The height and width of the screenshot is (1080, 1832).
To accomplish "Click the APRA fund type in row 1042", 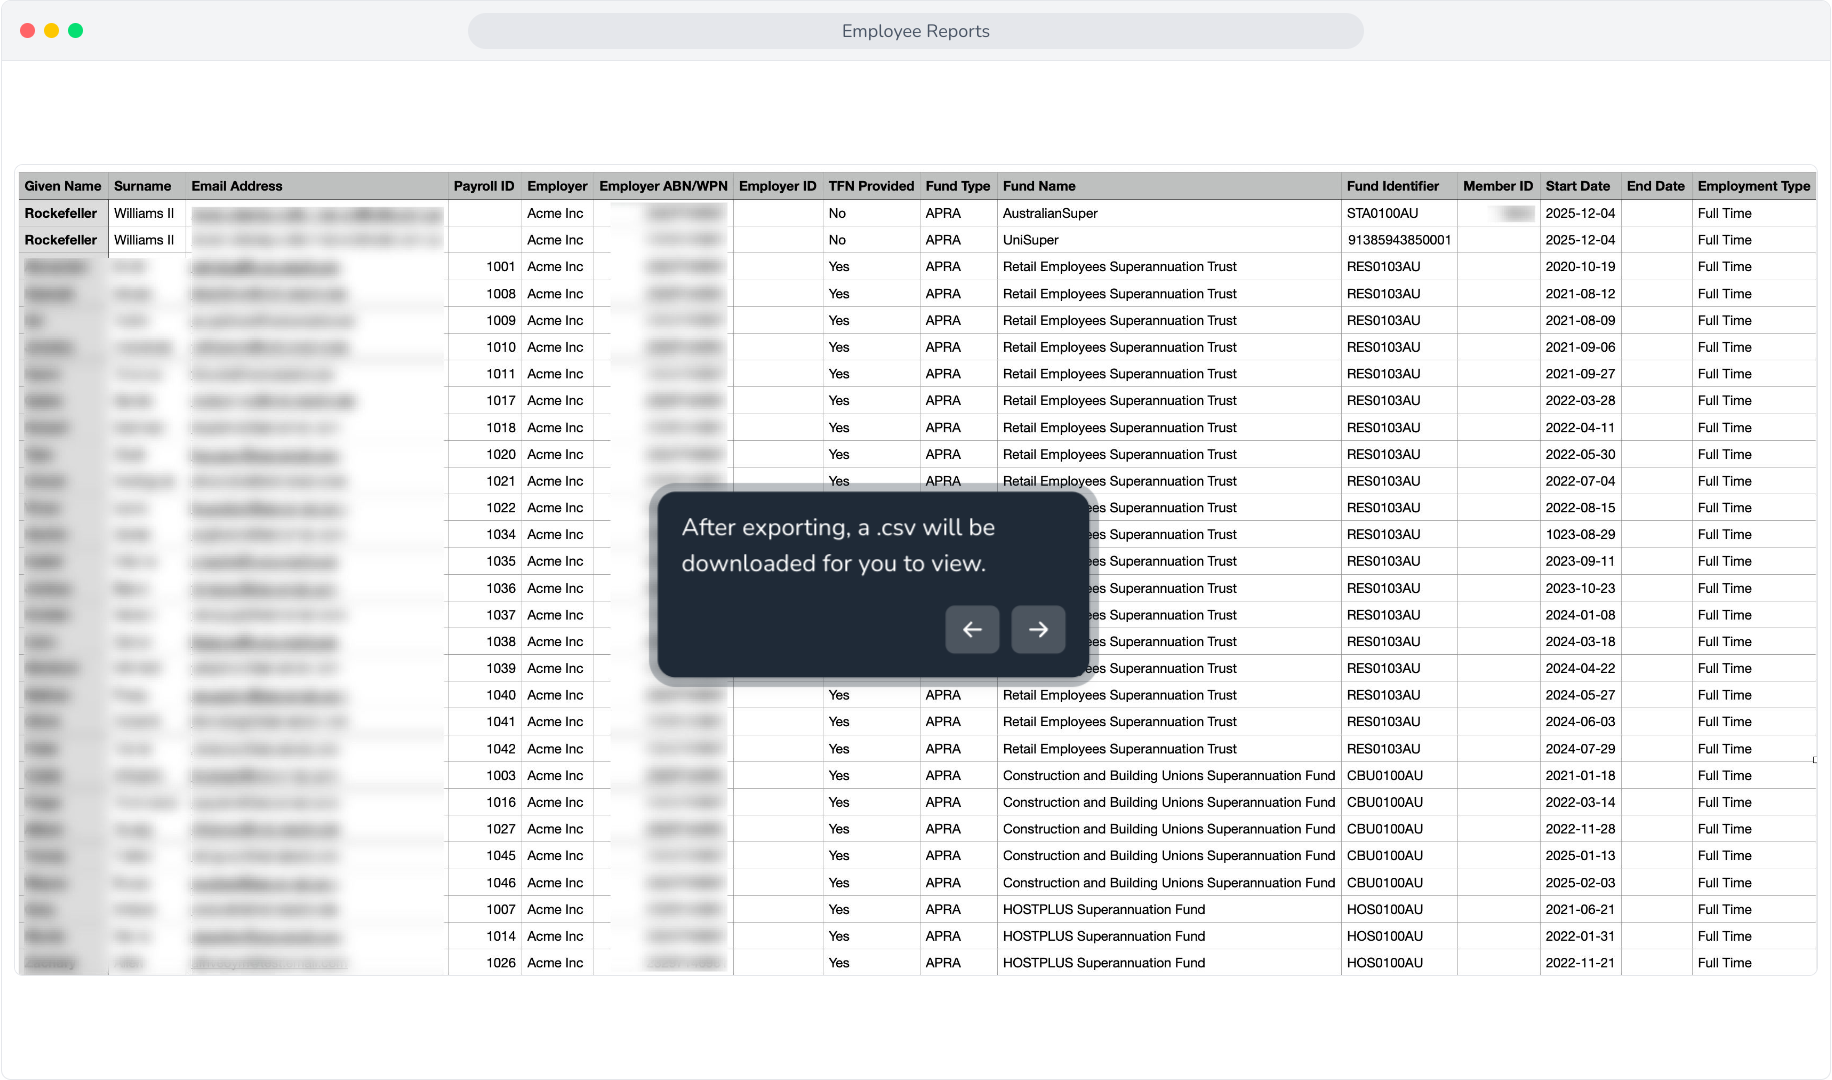I will point(943,749).
